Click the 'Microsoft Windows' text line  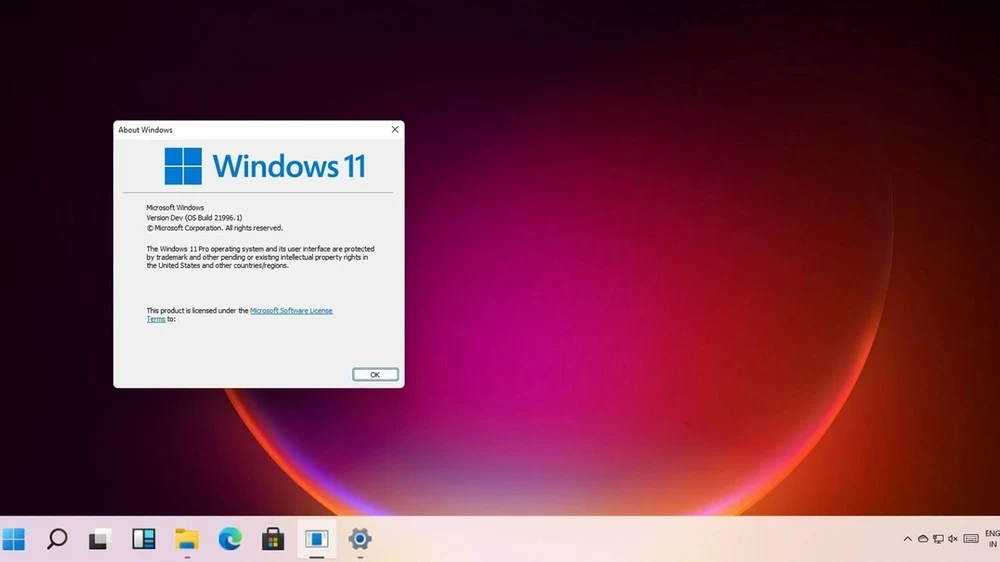[175, 207]
